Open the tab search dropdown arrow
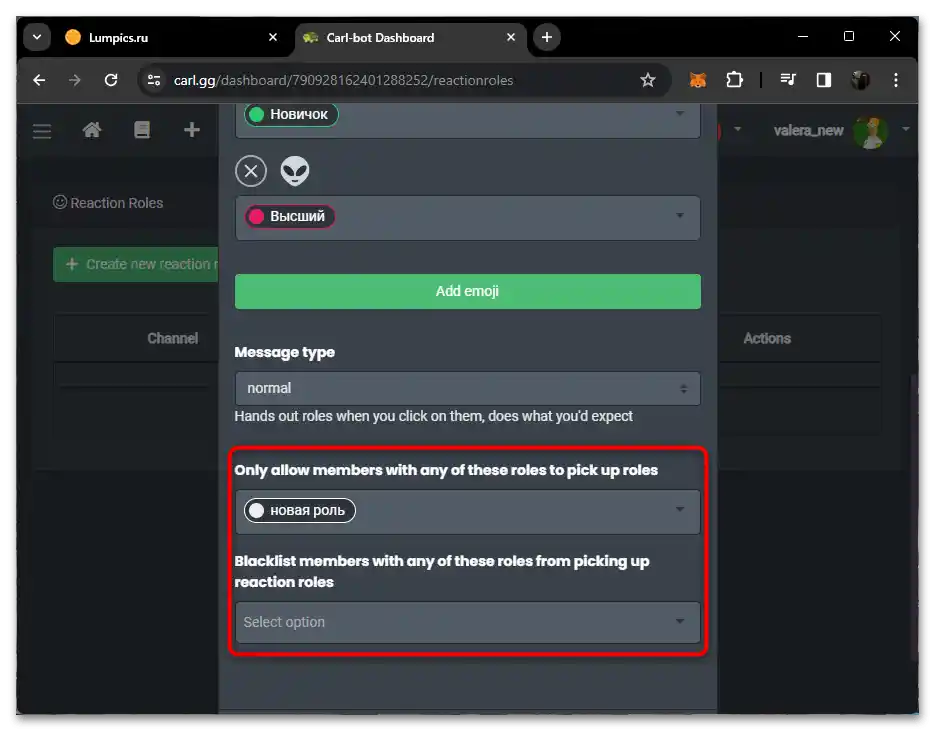The height and width of the screenshot is (731, 935). (37, 37)
